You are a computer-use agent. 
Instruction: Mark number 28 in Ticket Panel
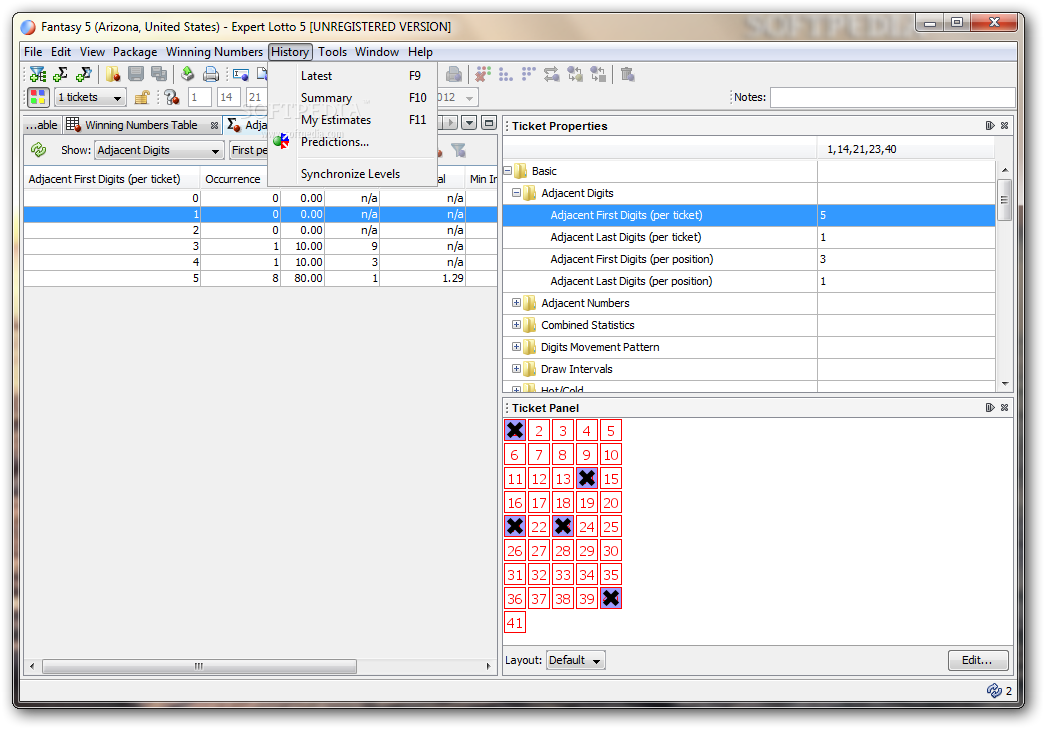562,550
